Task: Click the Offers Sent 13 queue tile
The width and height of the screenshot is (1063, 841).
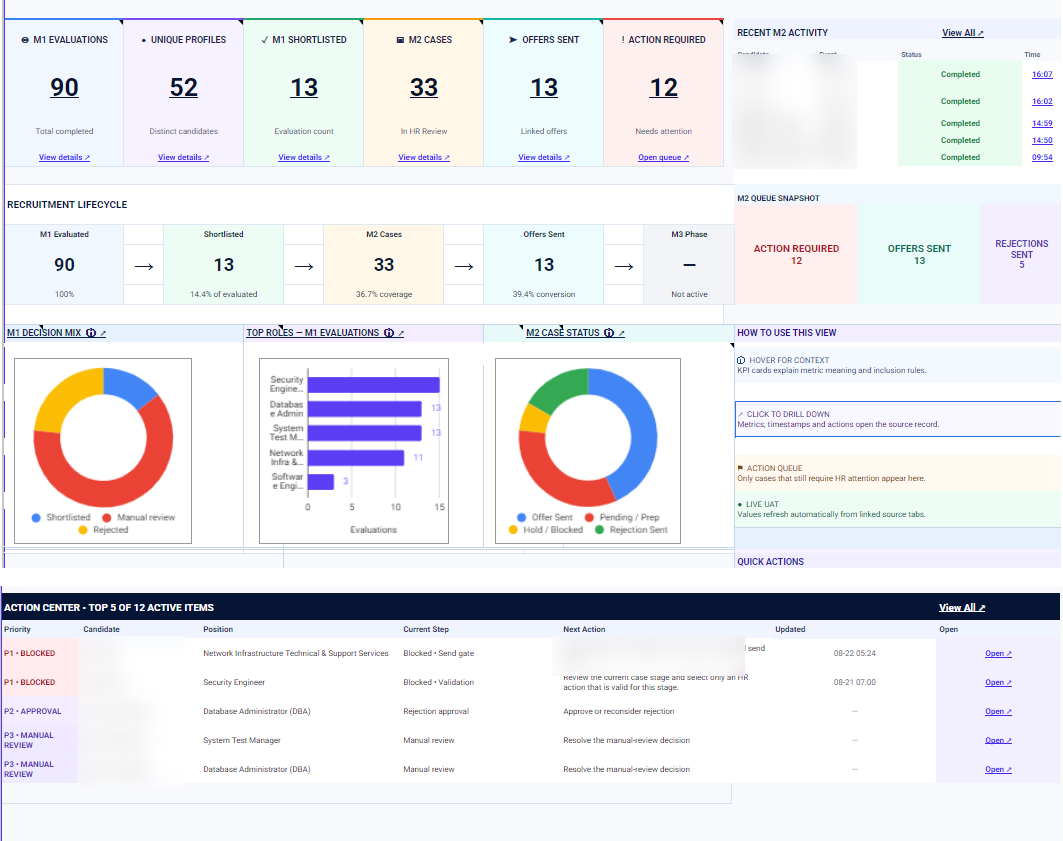Action: [919, 254]
